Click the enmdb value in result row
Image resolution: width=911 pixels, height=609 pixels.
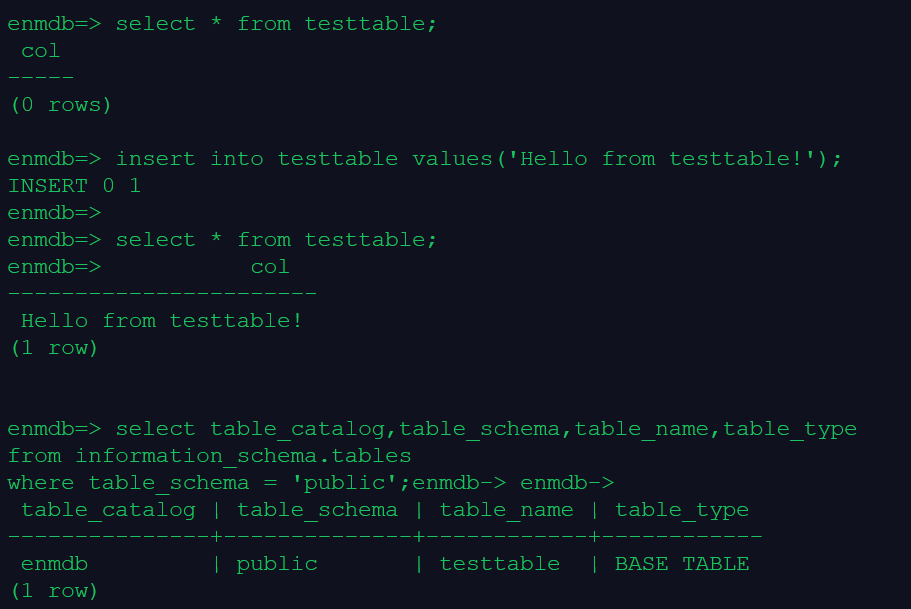coord(54,564)
